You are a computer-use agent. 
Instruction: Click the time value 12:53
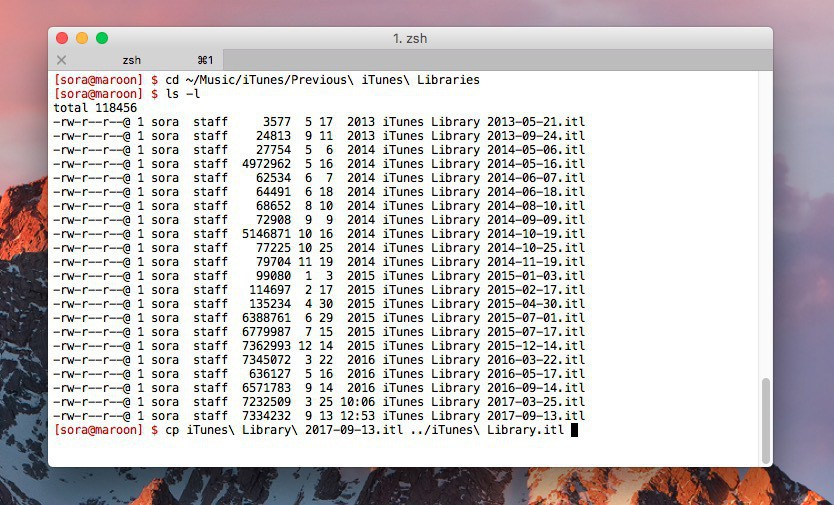357,416
